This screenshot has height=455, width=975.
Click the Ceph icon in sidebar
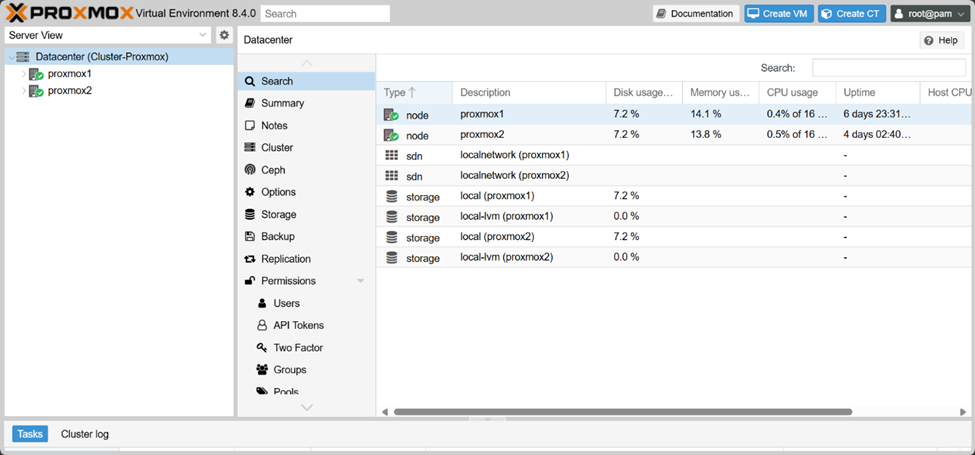coord(250,170)
